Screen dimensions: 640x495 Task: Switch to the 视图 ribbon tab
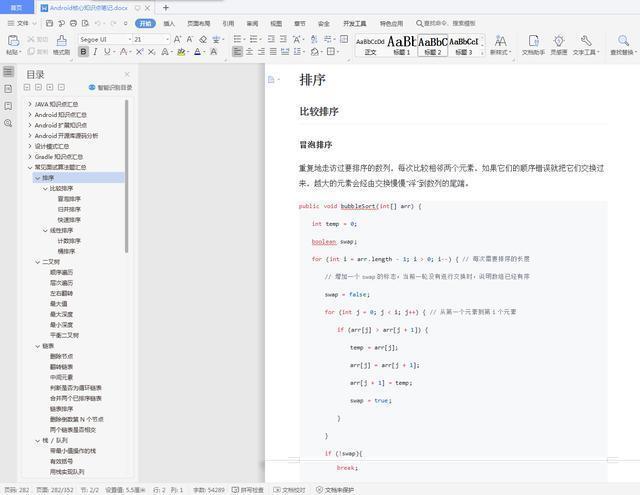tap(276, 23)
